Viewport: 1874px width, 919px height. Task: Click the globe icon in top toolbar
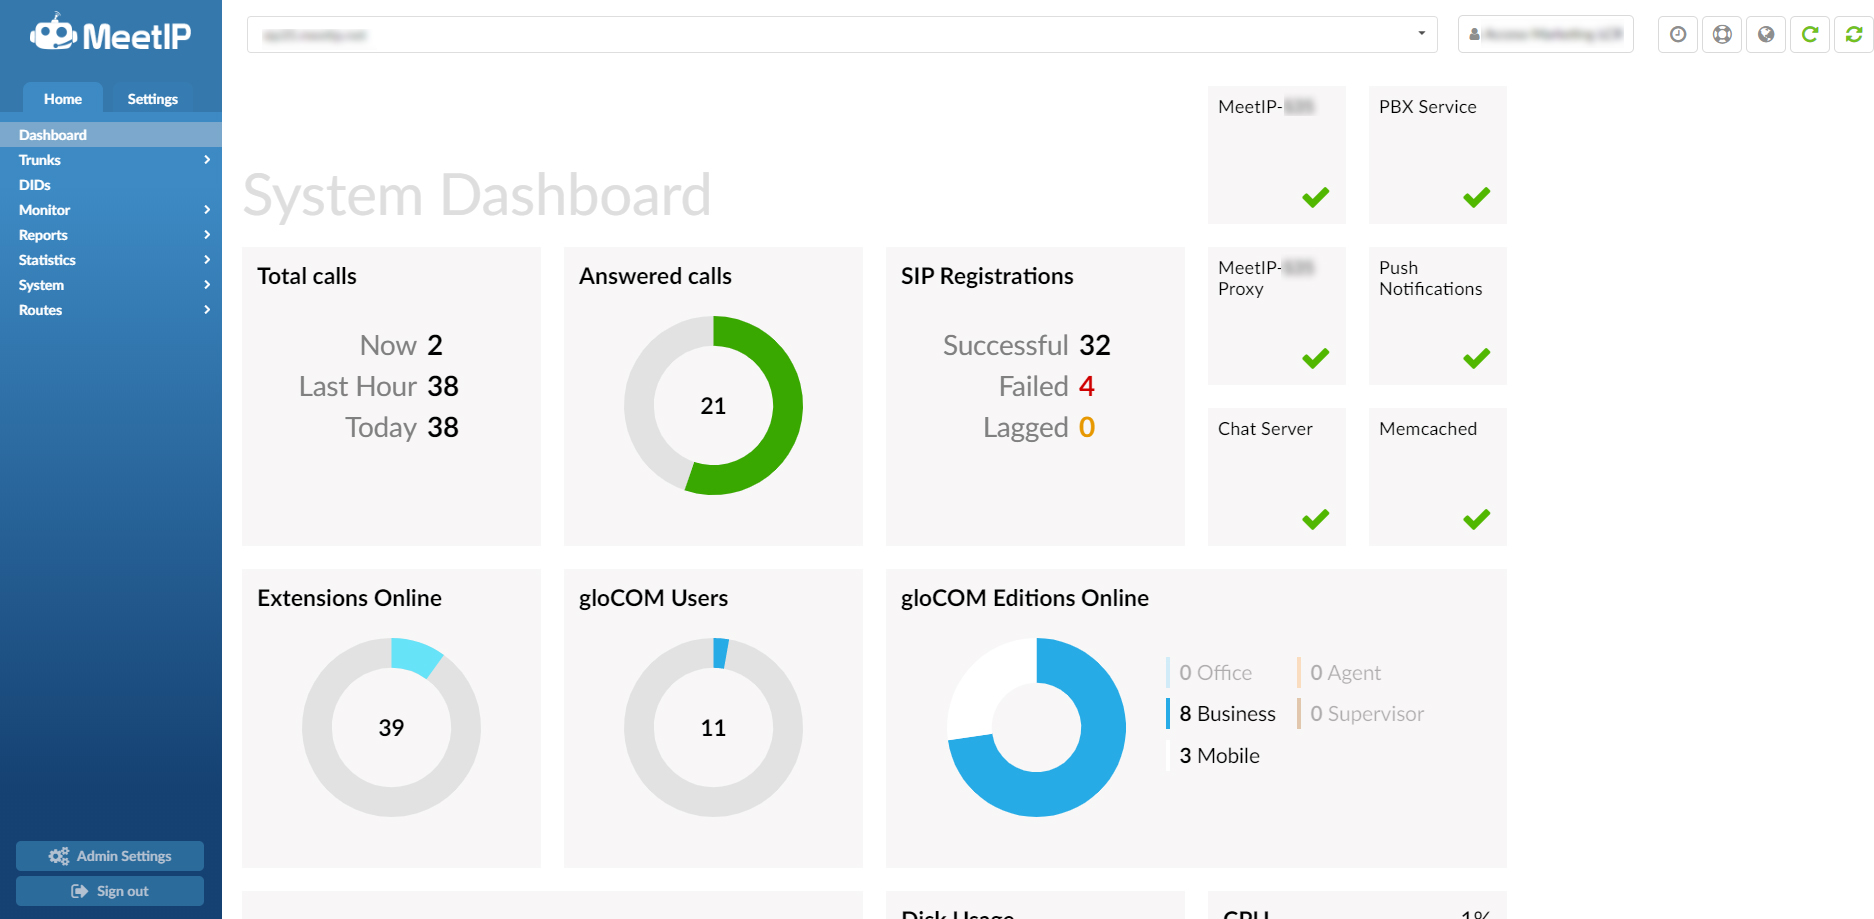click(1766, 35)
